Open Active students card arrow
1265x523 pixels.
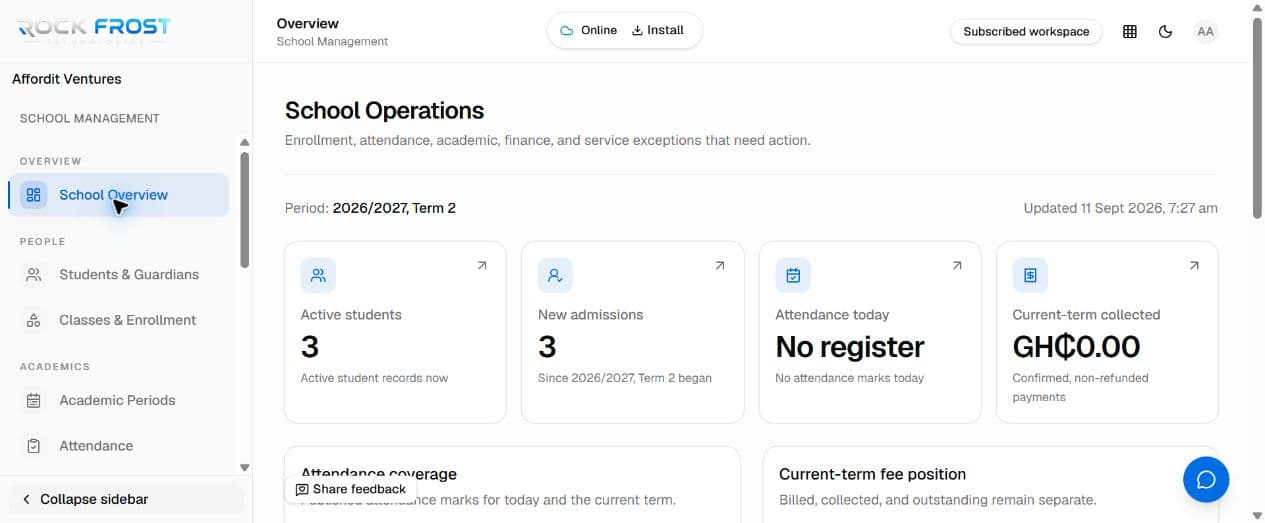pos(482,266)
